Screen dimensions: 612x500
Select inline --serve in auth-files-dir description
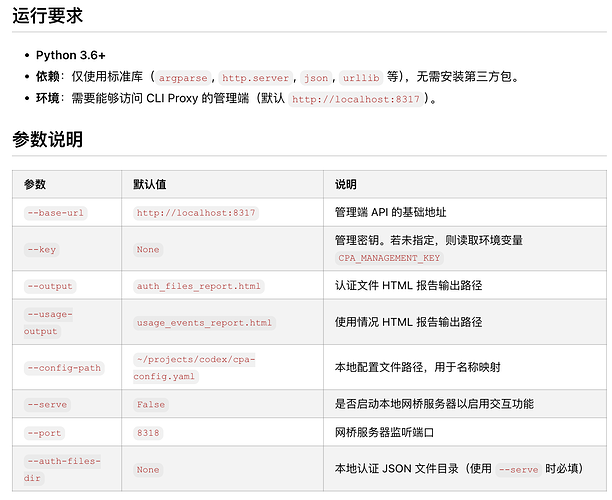point(518,470)
